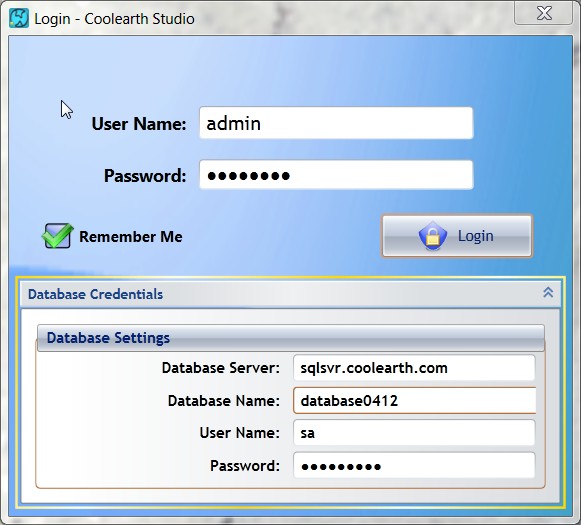This screenshot has width=581, height=525.
Task: Click the Login button
Action: [457, 236]
